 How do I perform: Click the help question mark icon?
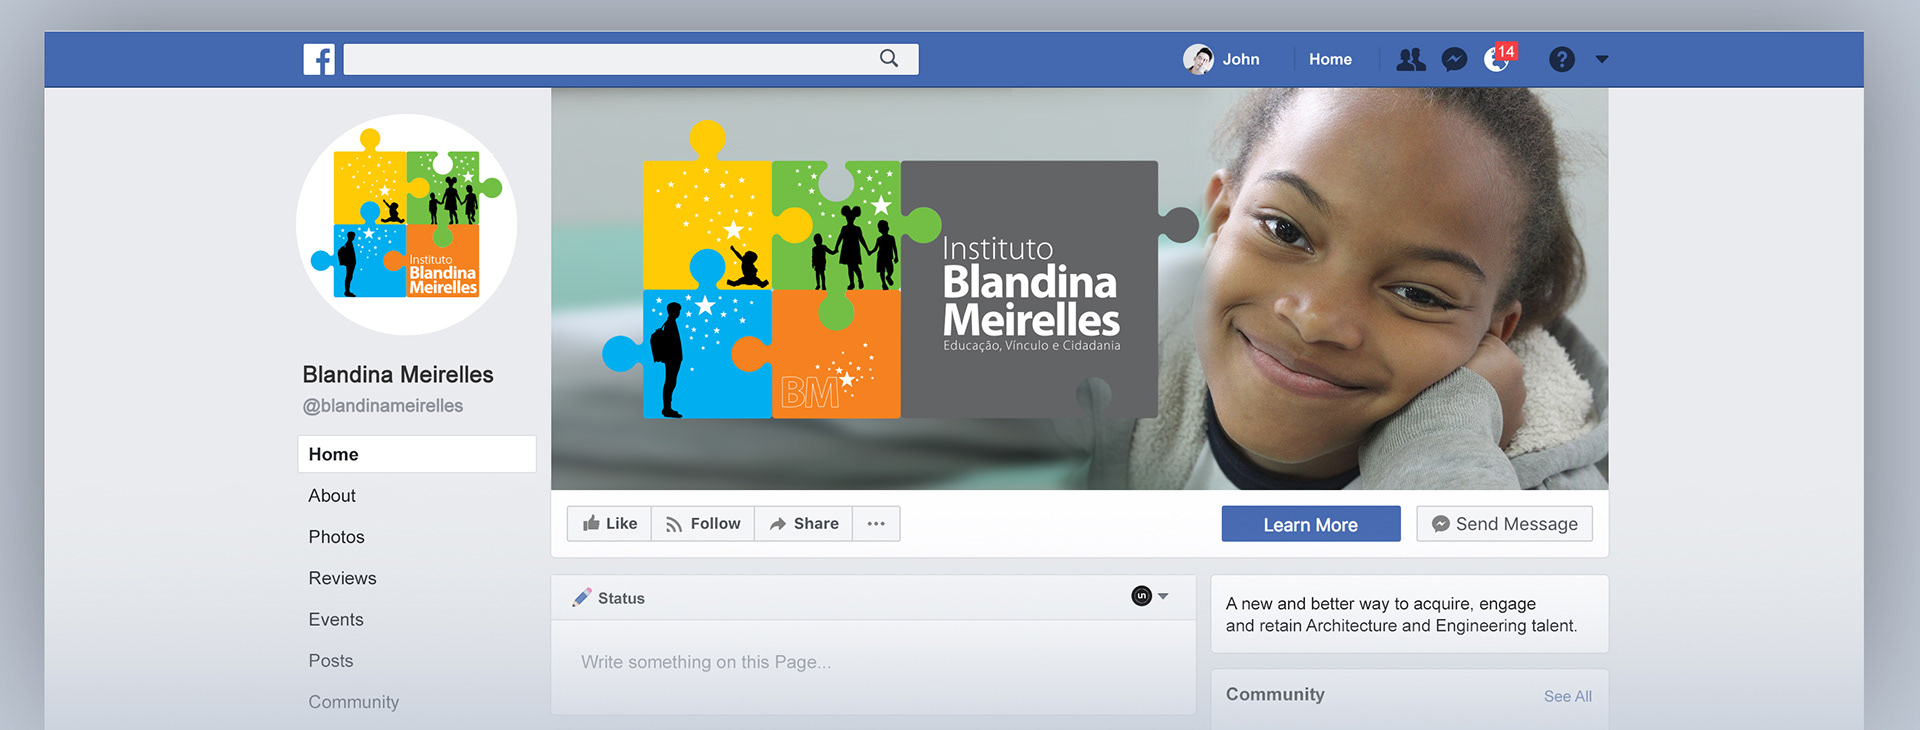[1561, 60]
